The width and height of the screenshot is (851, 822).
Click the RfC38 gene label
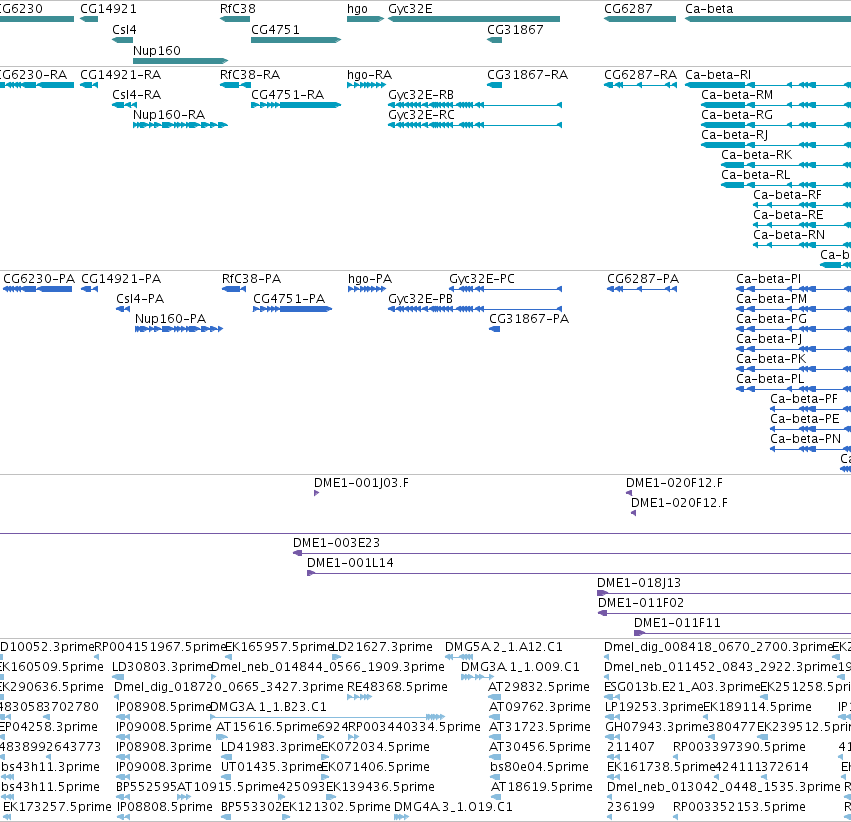coord(237,9)
